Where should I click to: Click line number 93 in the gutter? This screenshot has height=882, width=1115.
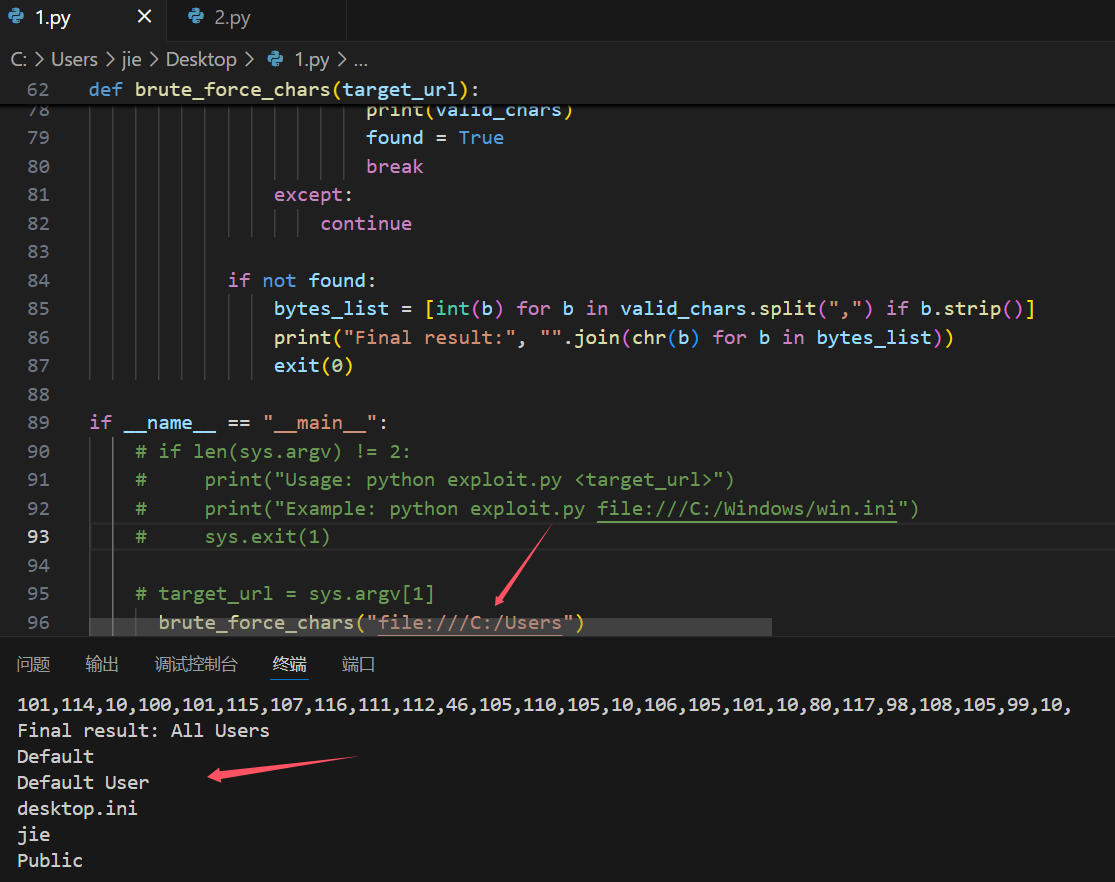[38, 537]
